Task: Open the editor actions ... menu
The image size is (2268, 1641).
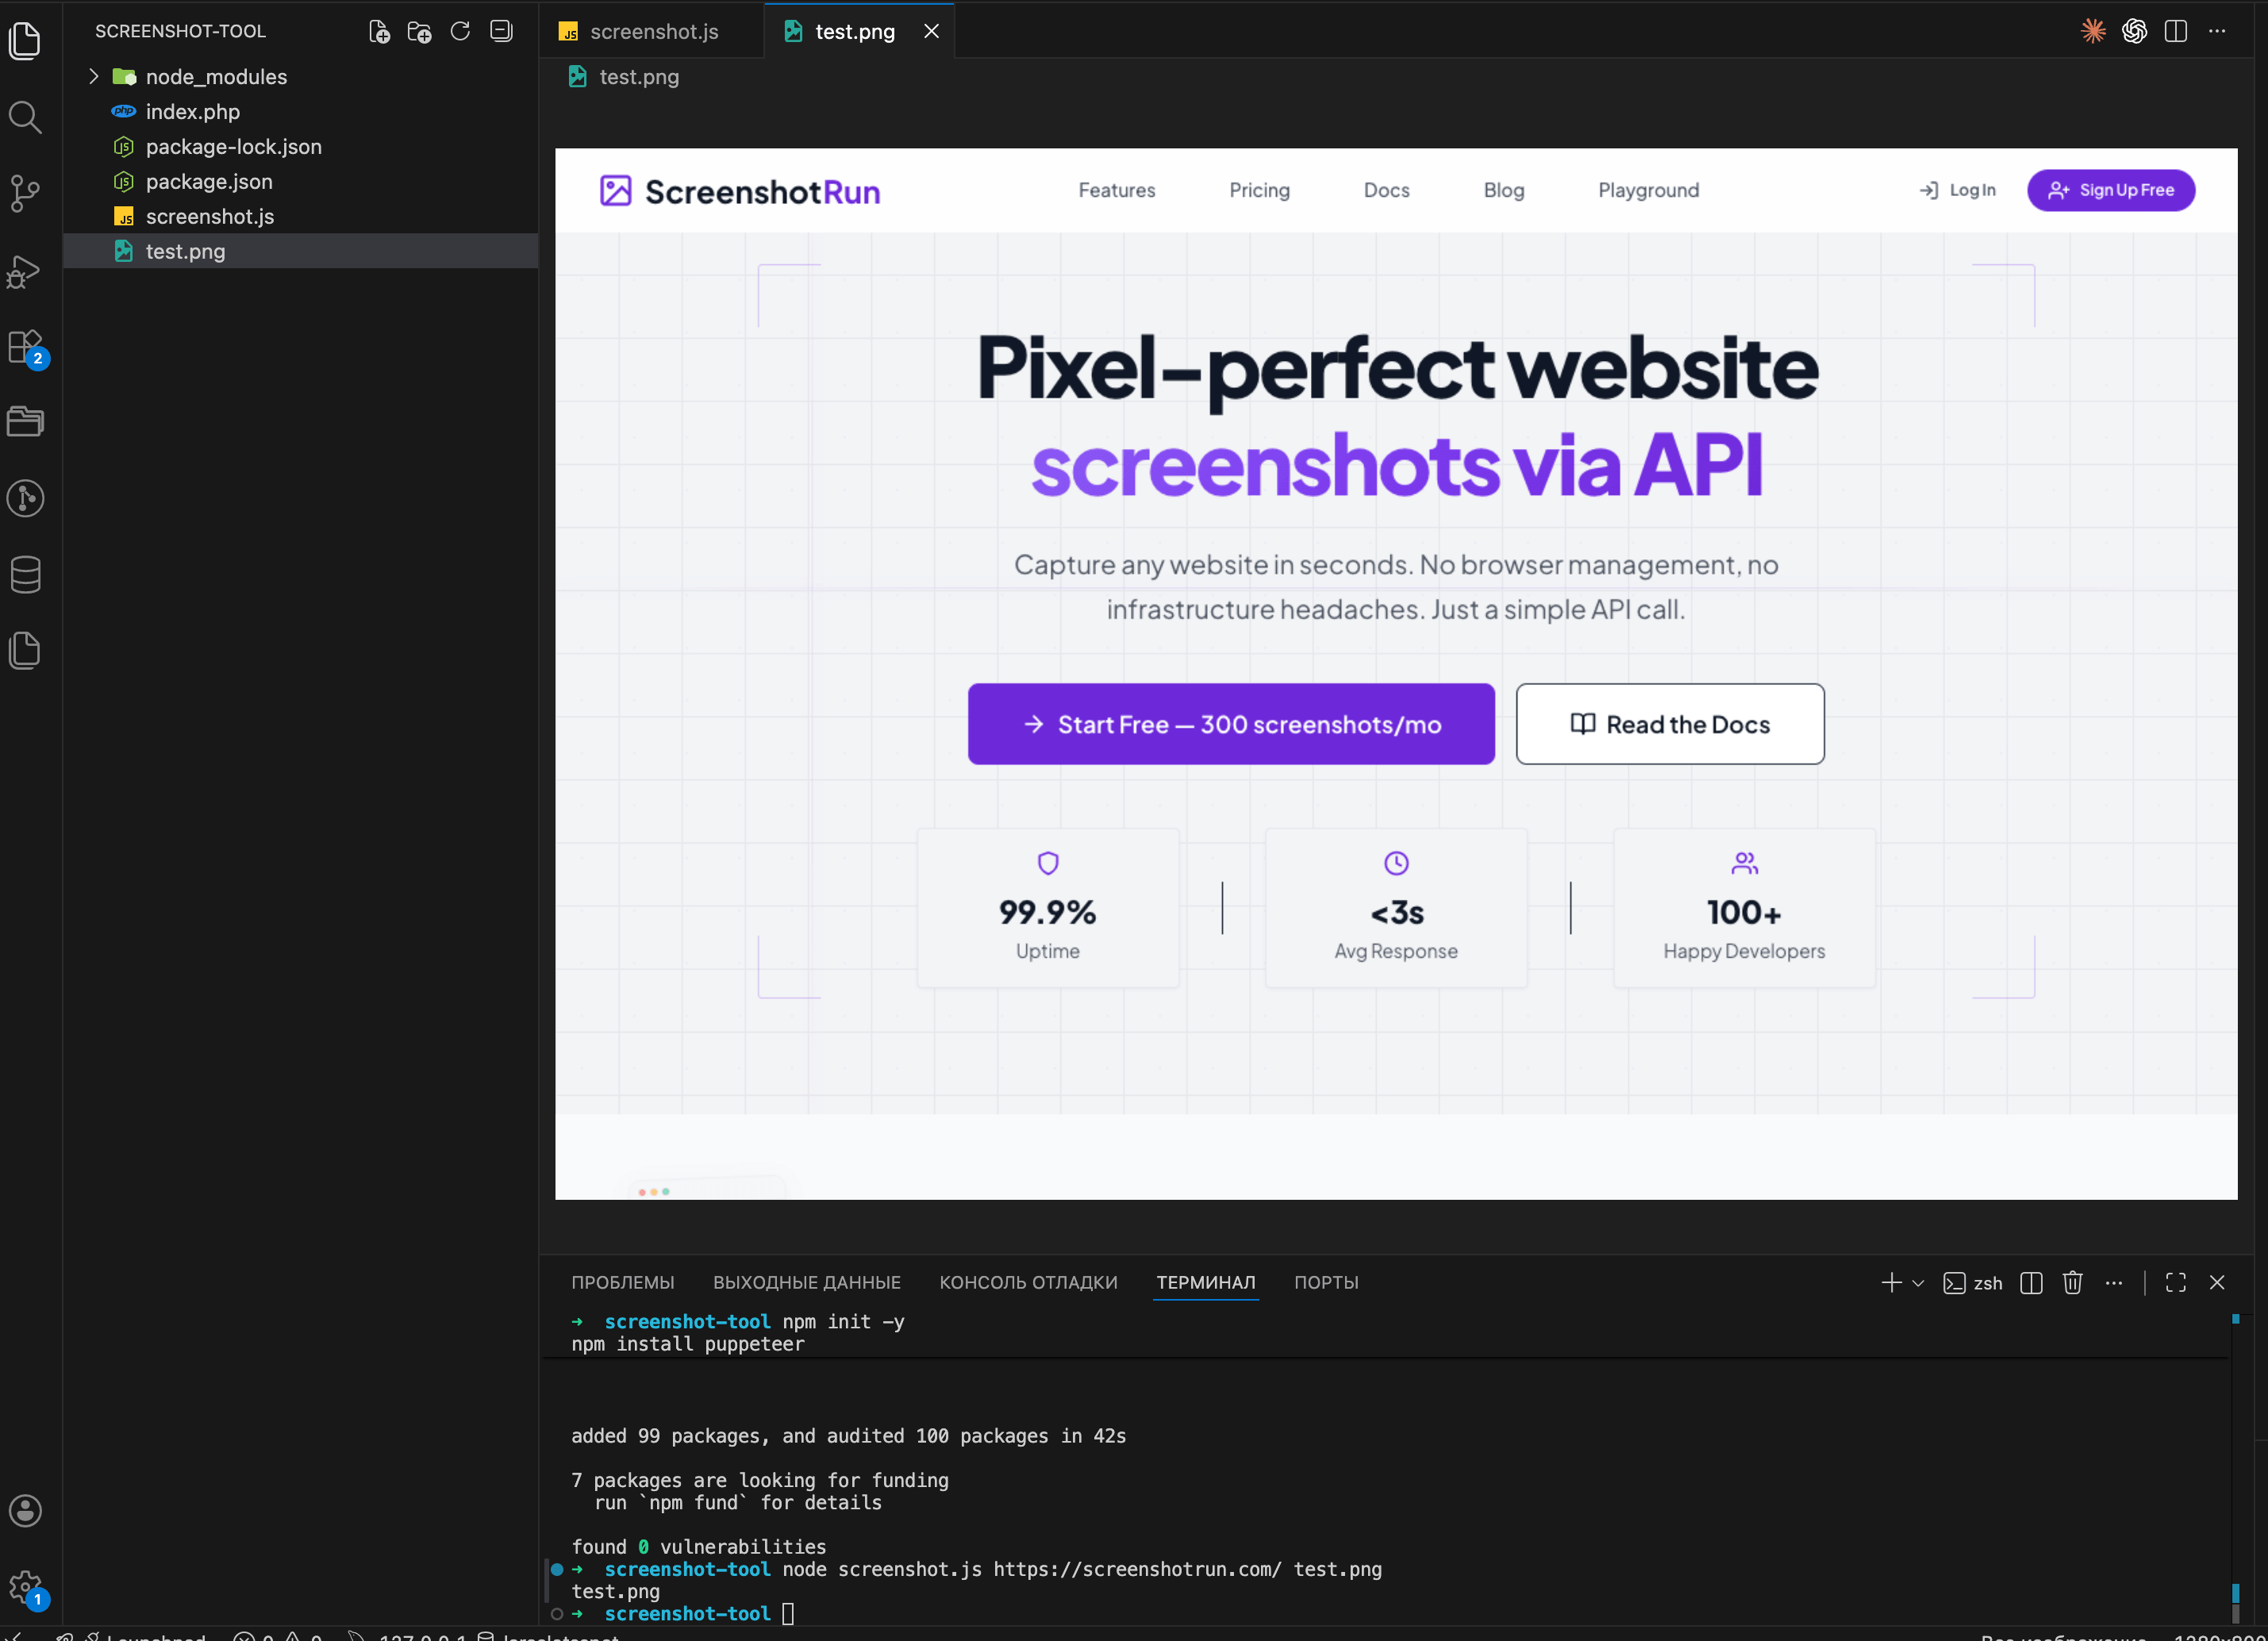Action: (2218, 31)
